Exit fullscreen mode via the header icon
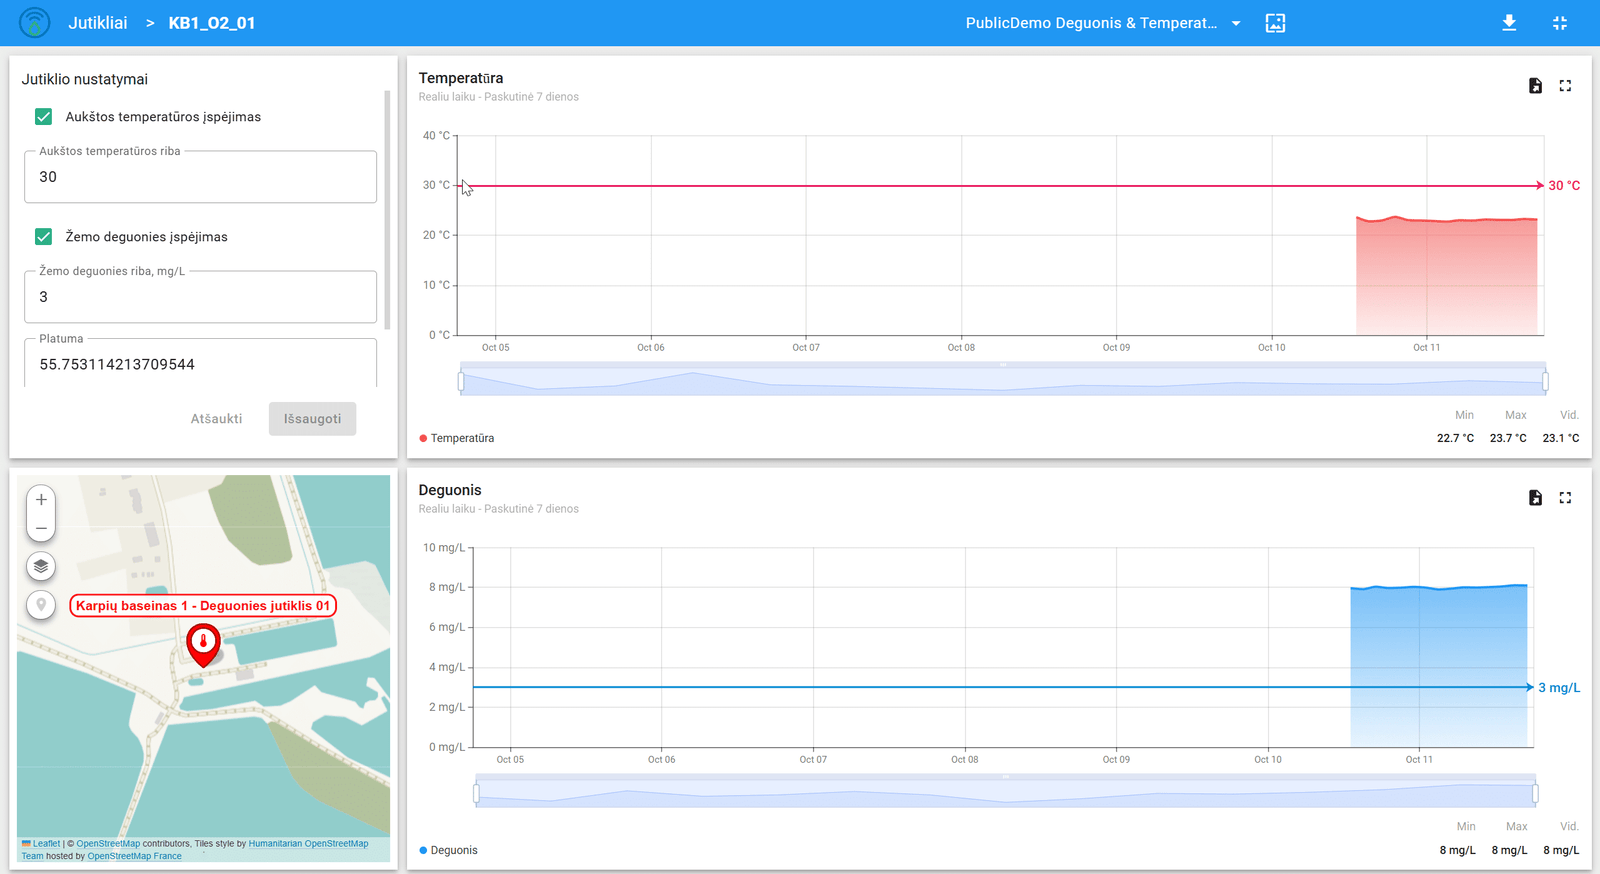Screen dimensions: 1600x874 pyautogui.click(x=1559, y=23)
